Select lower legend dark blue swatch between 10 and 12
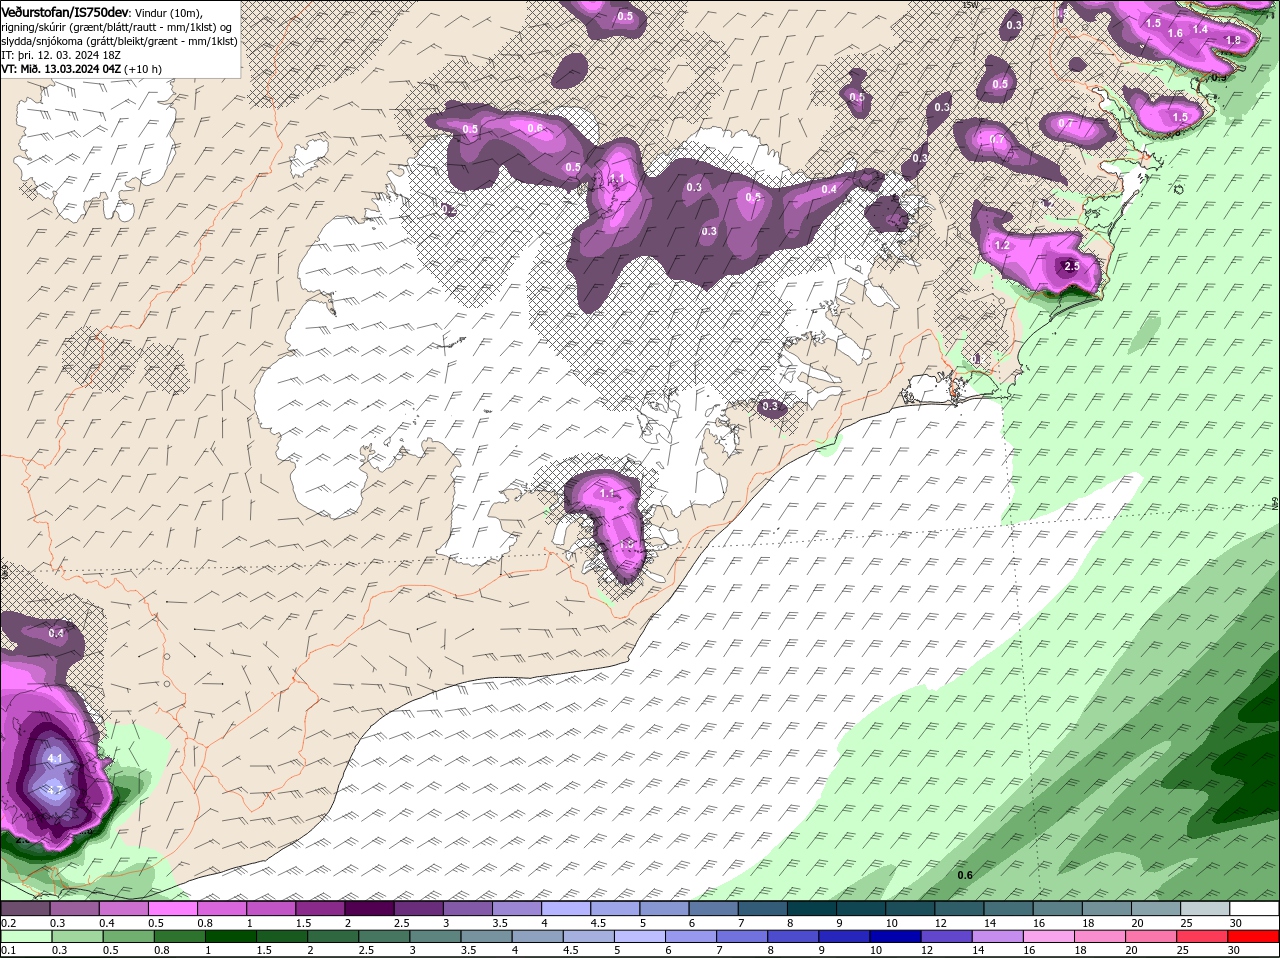Viewport: 1280px width, 958px height. click(x=896, y=936)
